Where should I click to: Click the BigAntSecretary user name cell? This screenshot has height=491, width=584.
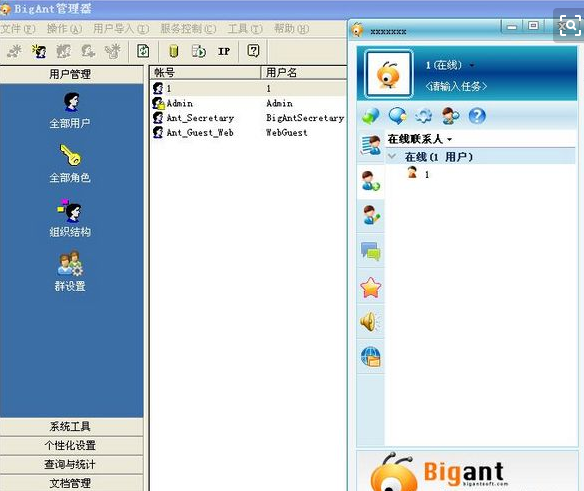coord(305,118)
